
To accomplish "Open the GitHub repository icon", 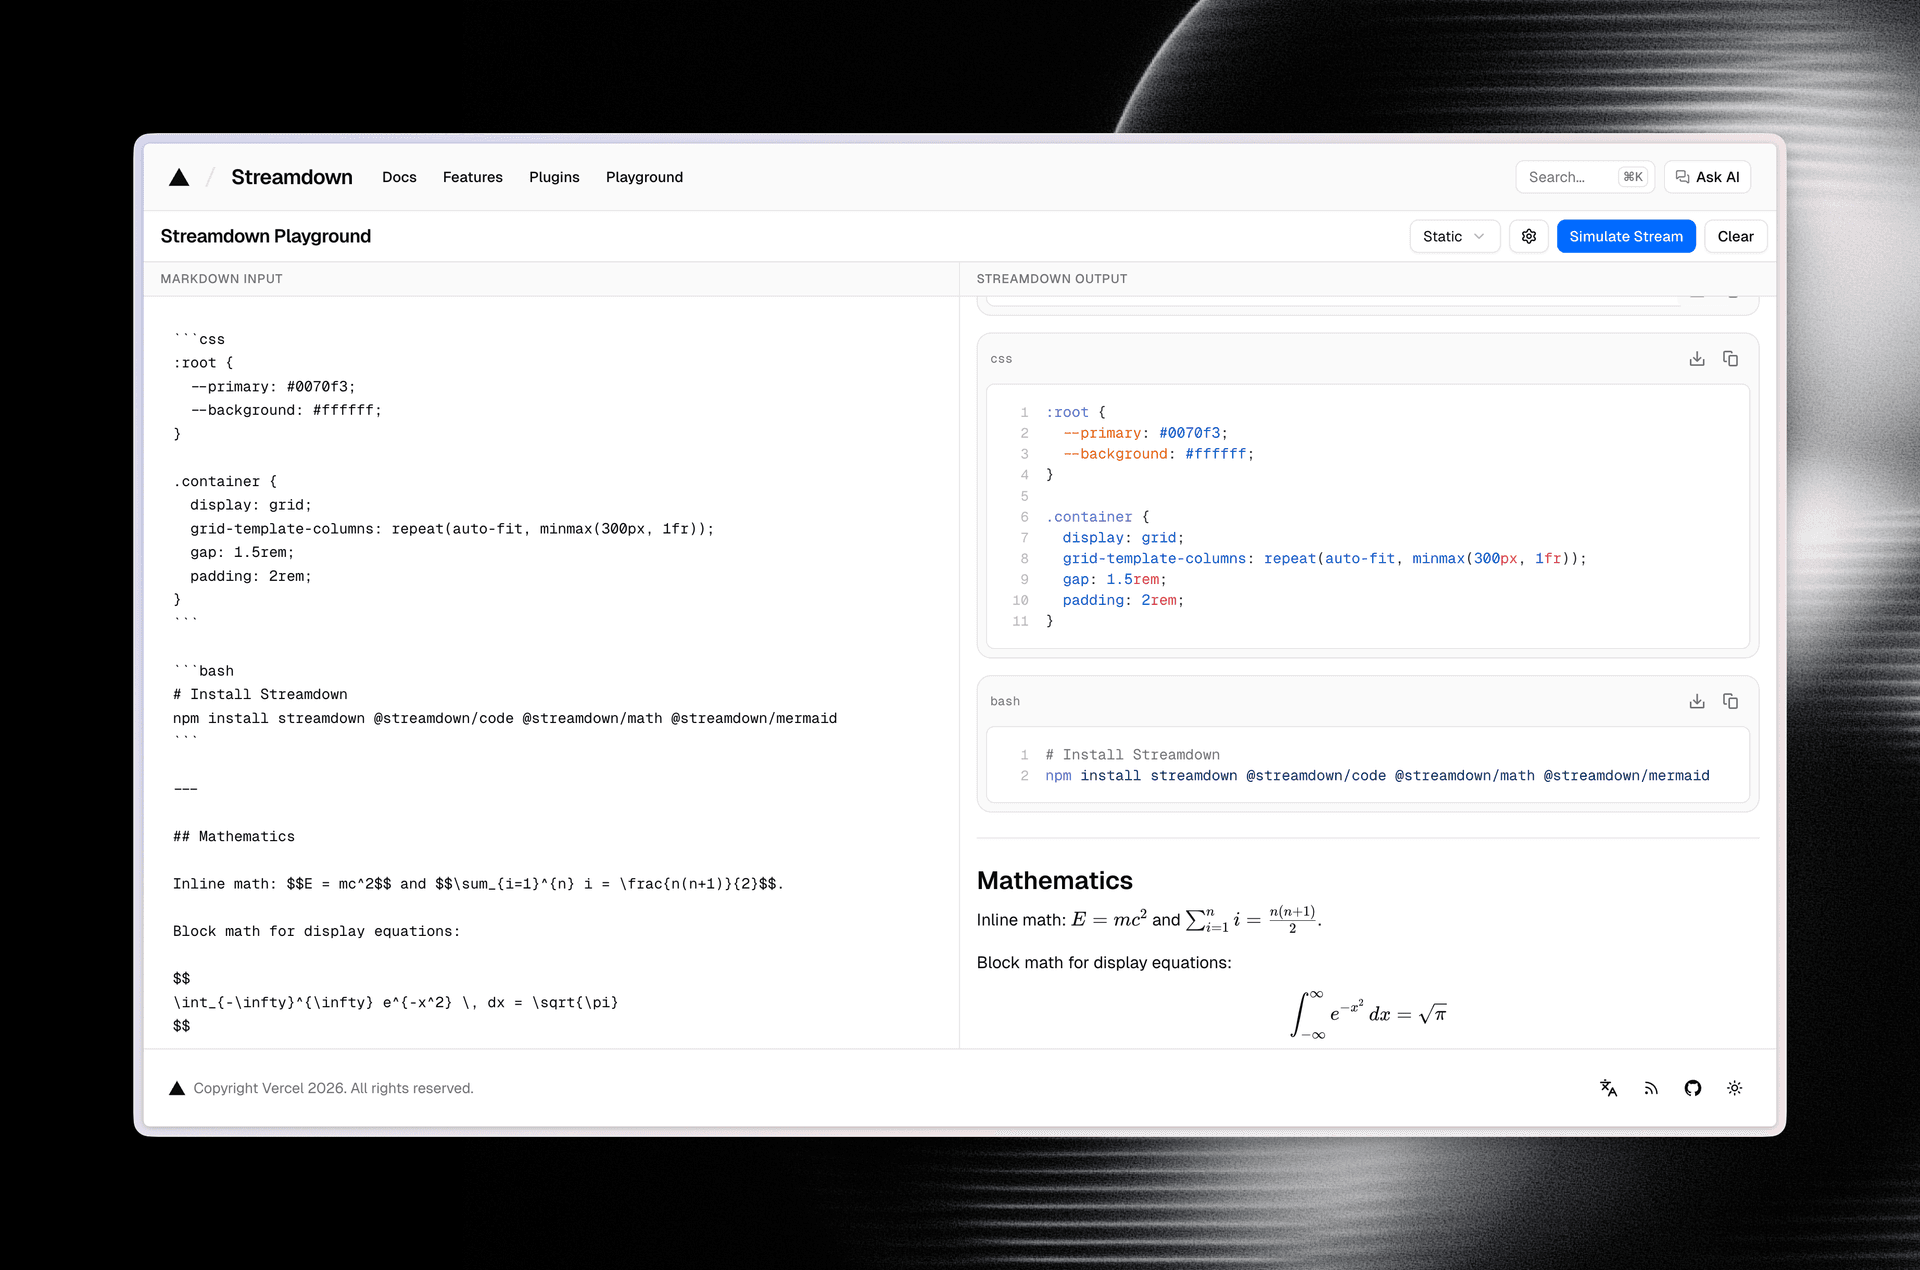I will [1692, 1088].
